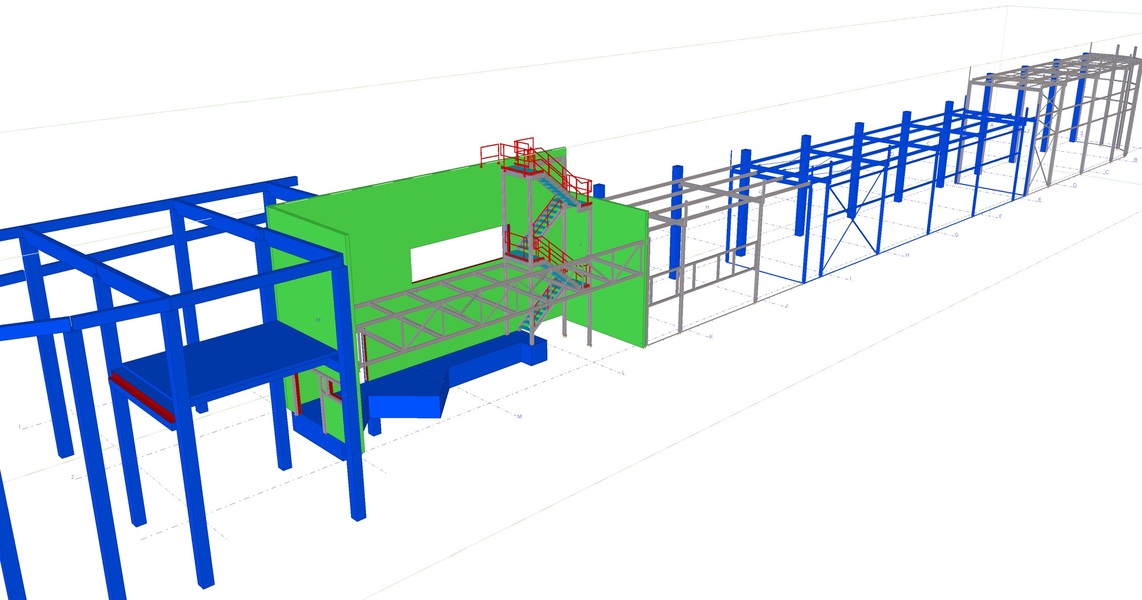Viewport: 1142px width, 600px height.
Task: Click grid line label 2 at lower left
Action: tap(72, 477)
